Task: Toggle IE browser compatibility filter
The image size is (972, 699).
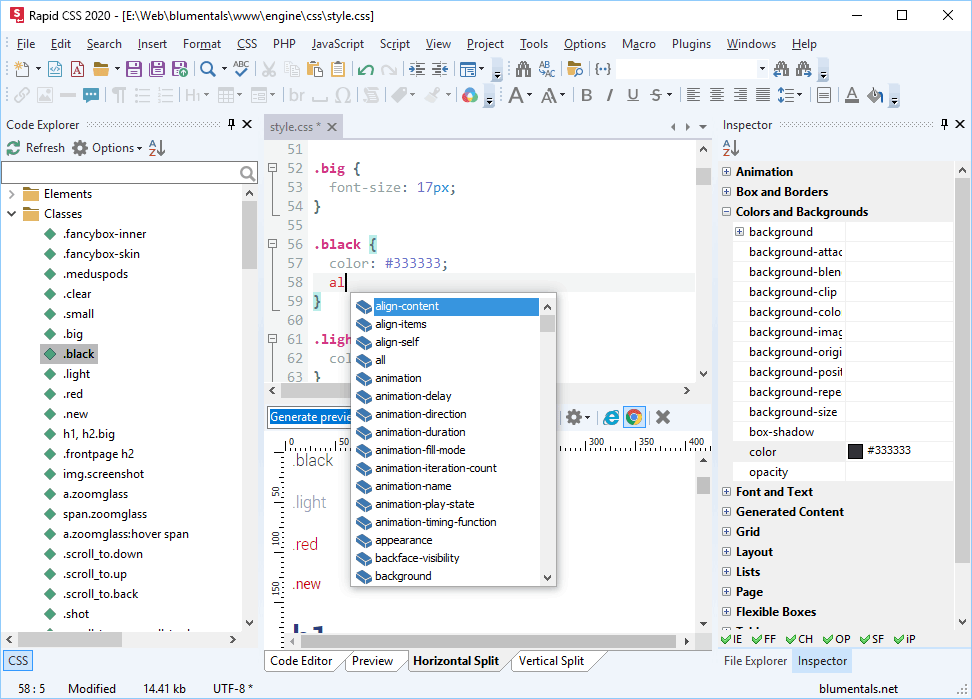Action: (731, 639)
